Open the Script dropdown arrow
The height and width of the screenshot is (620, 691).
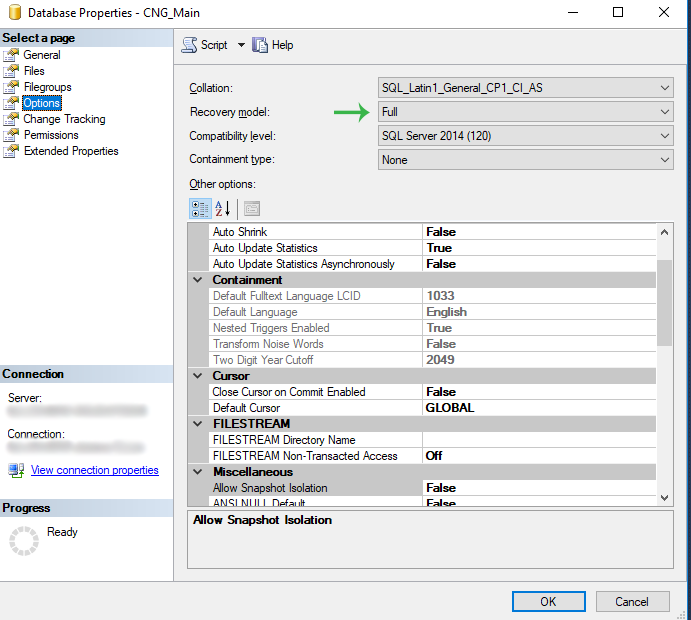pos(241,45)
